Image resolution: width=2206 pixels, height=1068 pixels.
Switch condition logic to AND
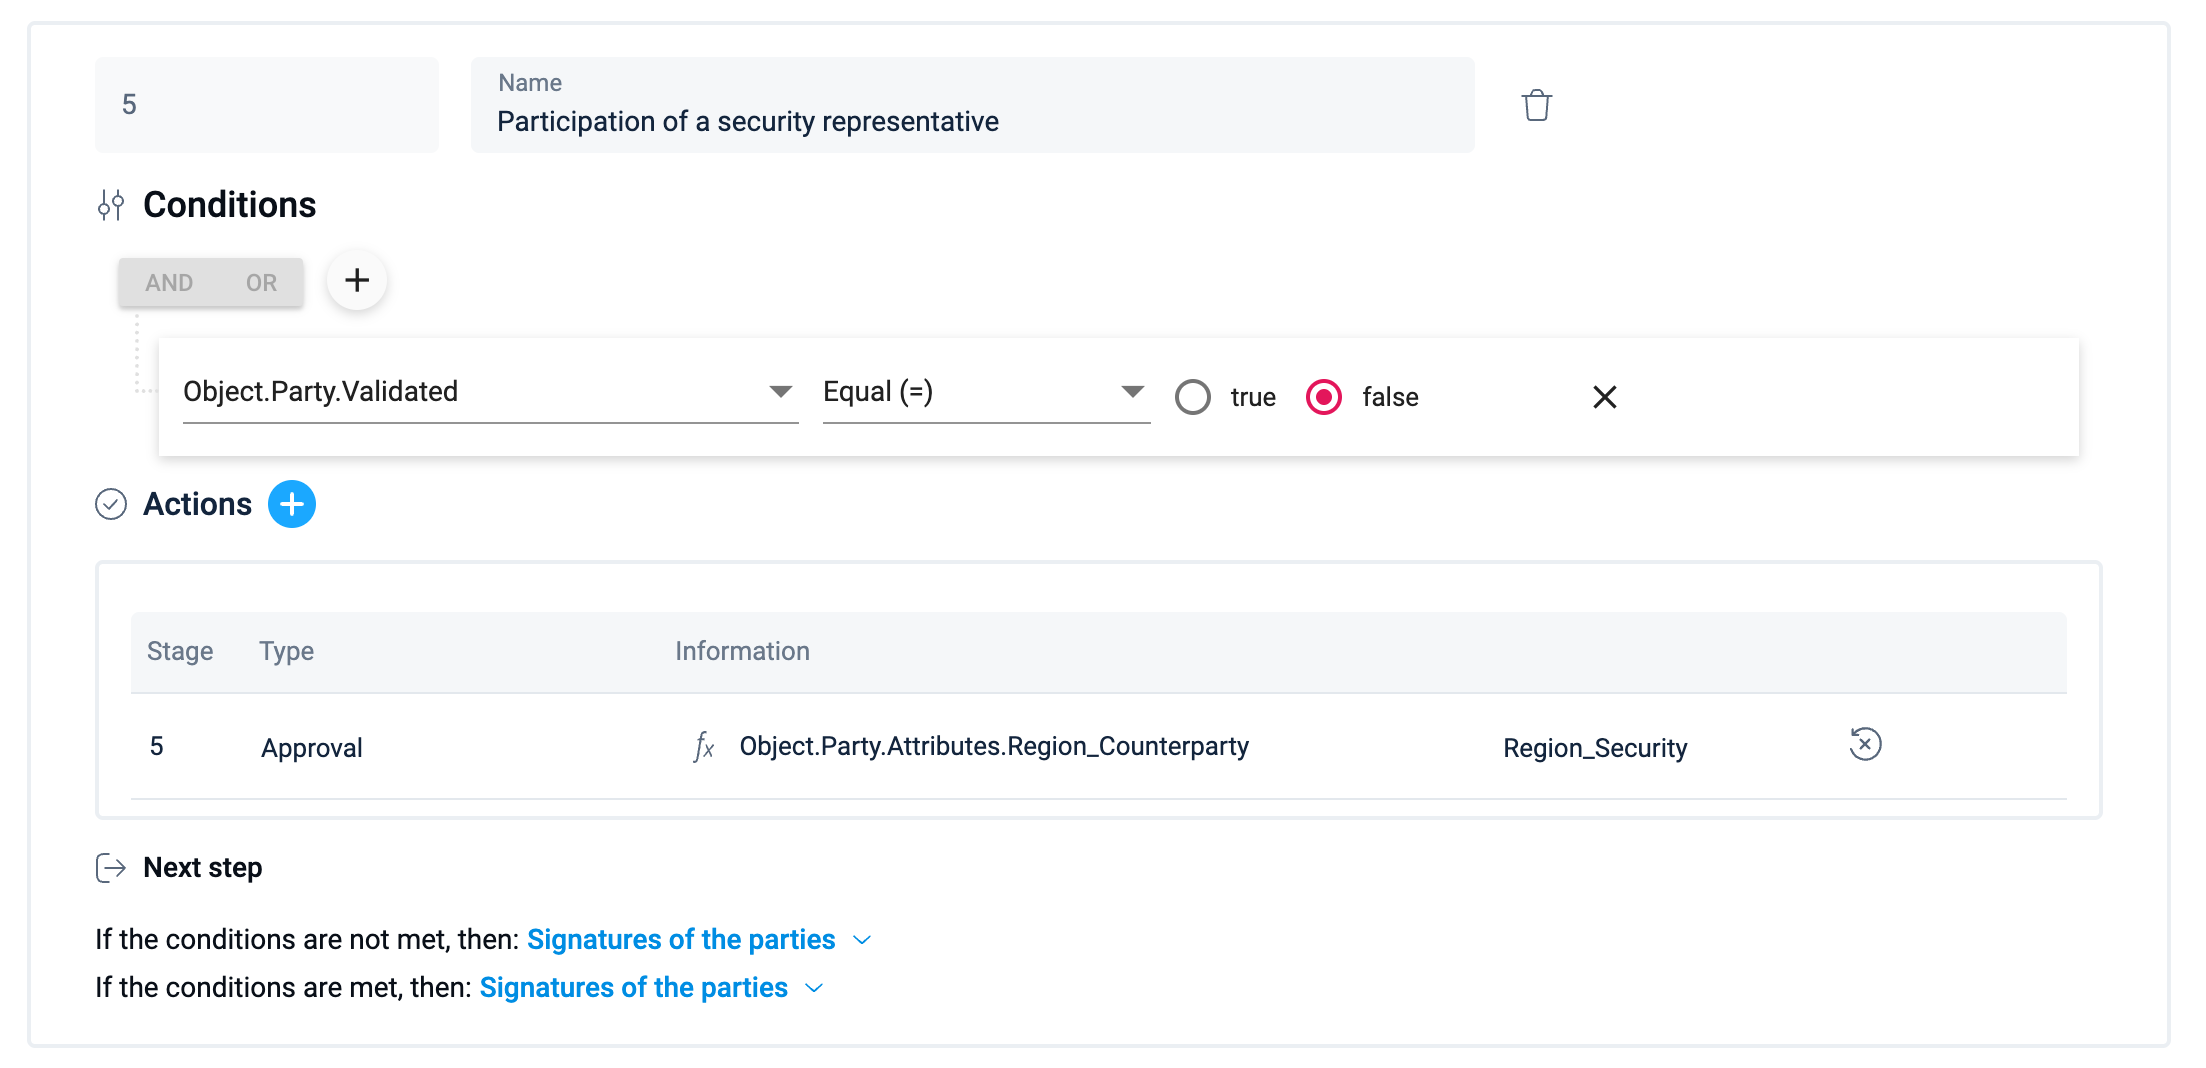(169, 283)
